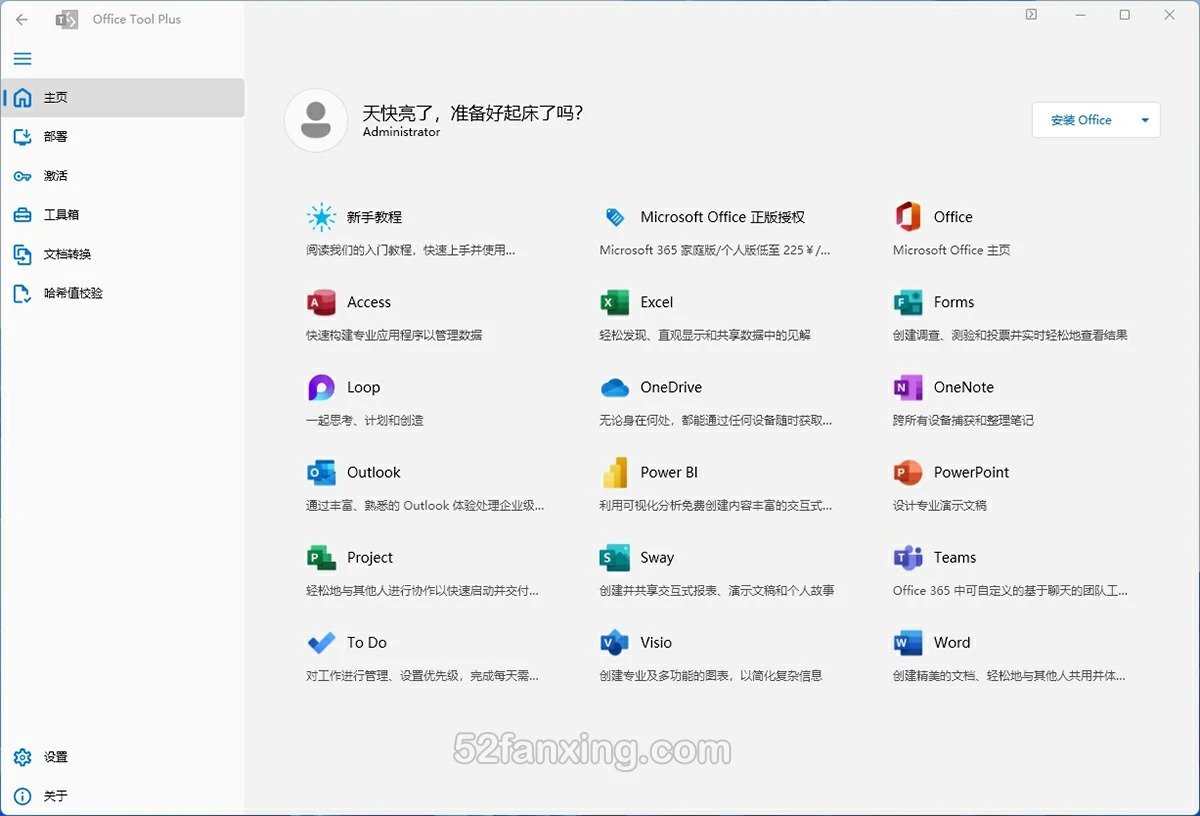Click the To Do checkmark icon
This screenshot has height=816, width=1200.
[321, 642]
